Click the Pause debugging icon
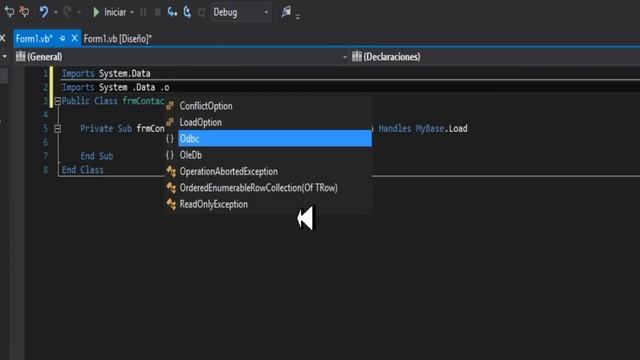Viewport: 640px width, 360px height. pyautogui.click(x=143, y=12)
